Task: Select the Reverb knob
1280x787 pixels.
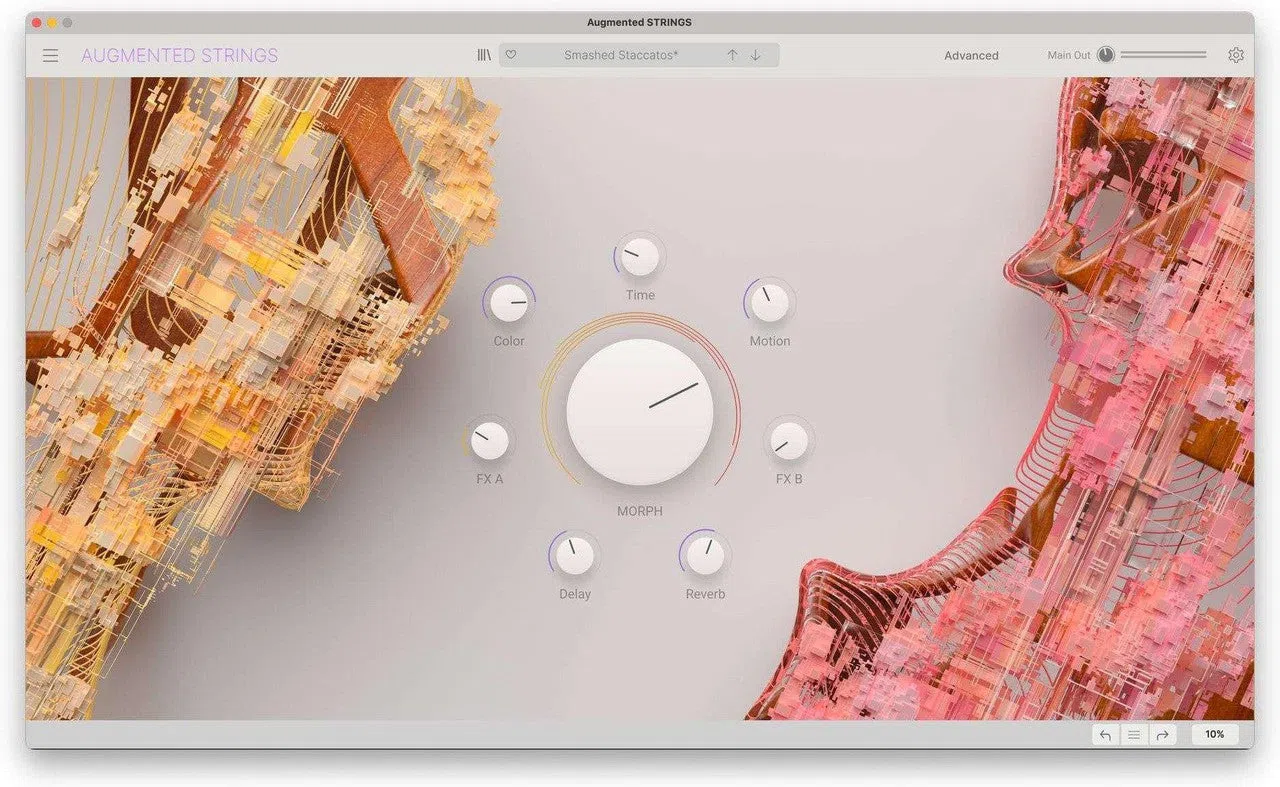Action: point(705,555)
